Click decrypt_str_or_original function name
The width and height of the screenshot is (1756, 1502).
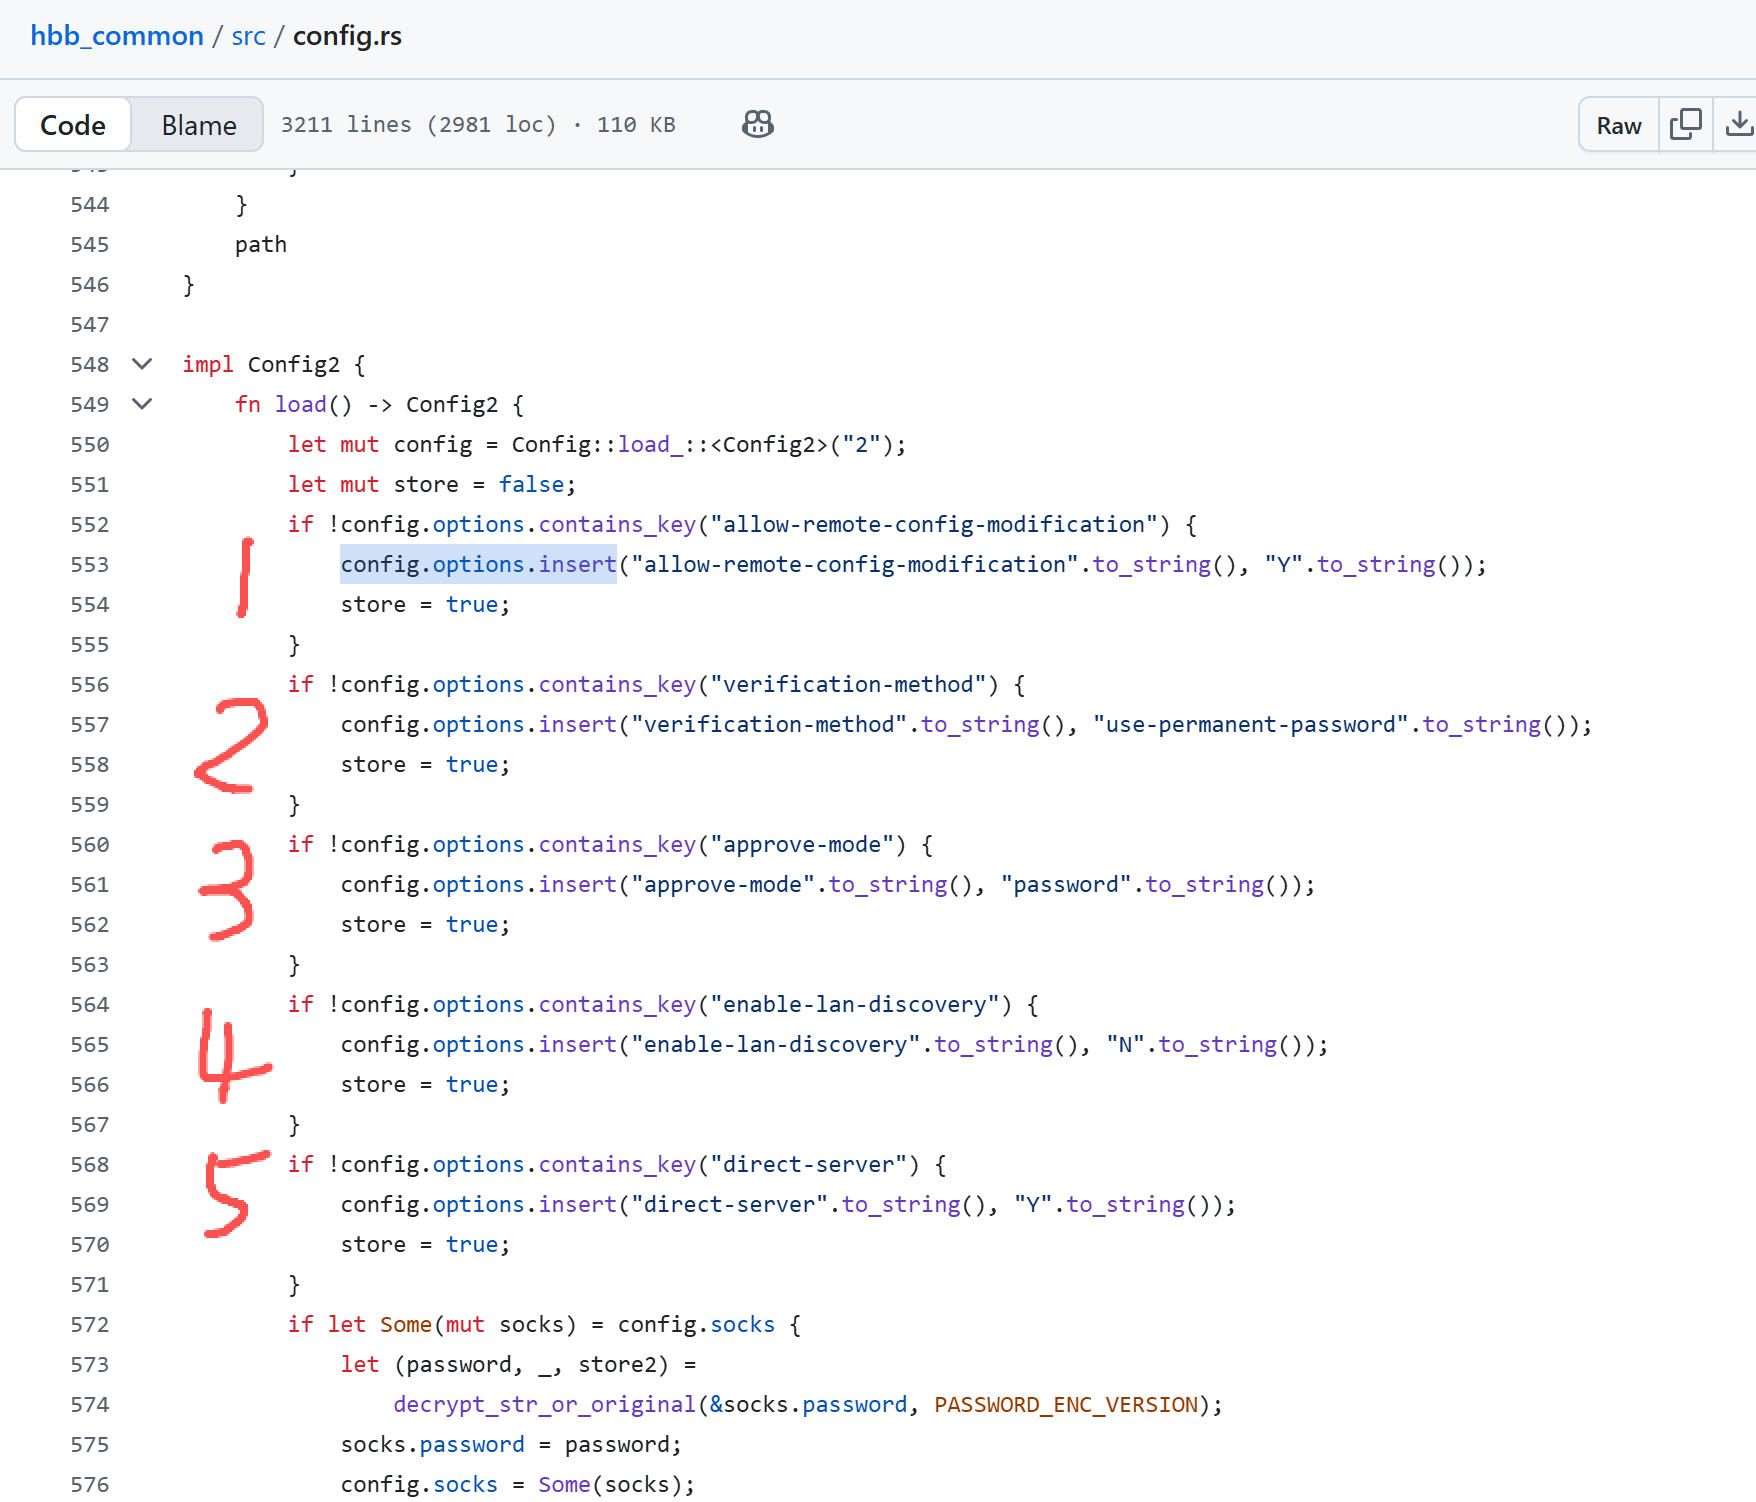click(544, 1405)
